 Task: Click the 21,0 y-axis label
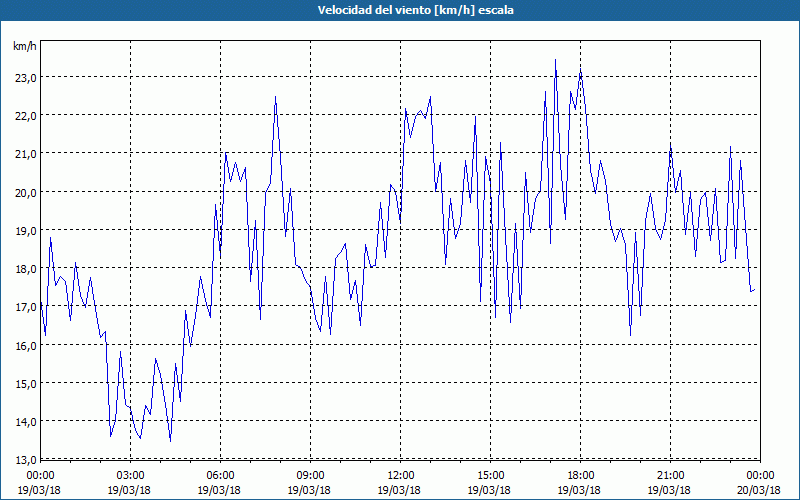pos(25,154)
